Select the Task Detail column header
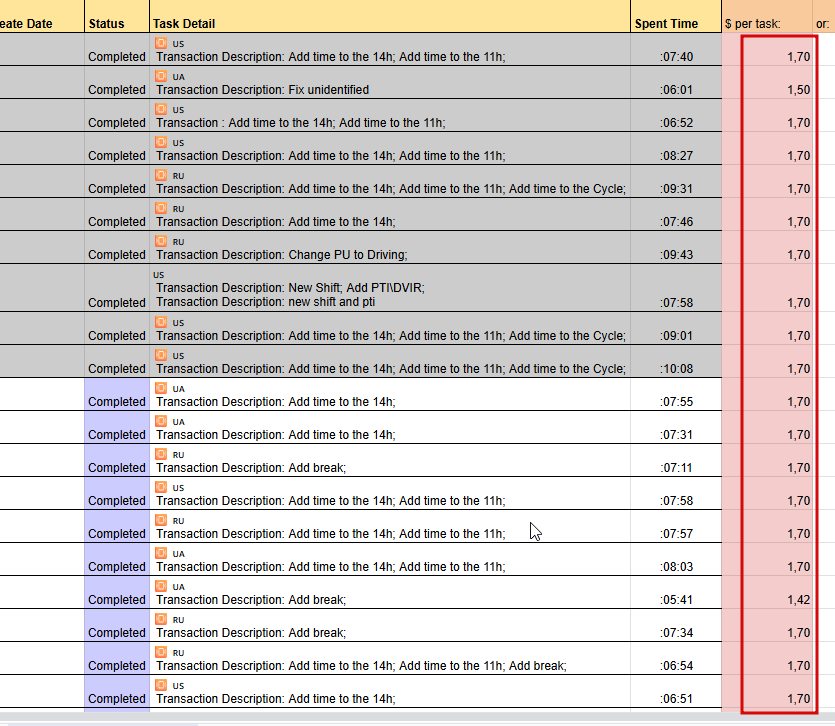The image size is (835, 726). (390, 17)
